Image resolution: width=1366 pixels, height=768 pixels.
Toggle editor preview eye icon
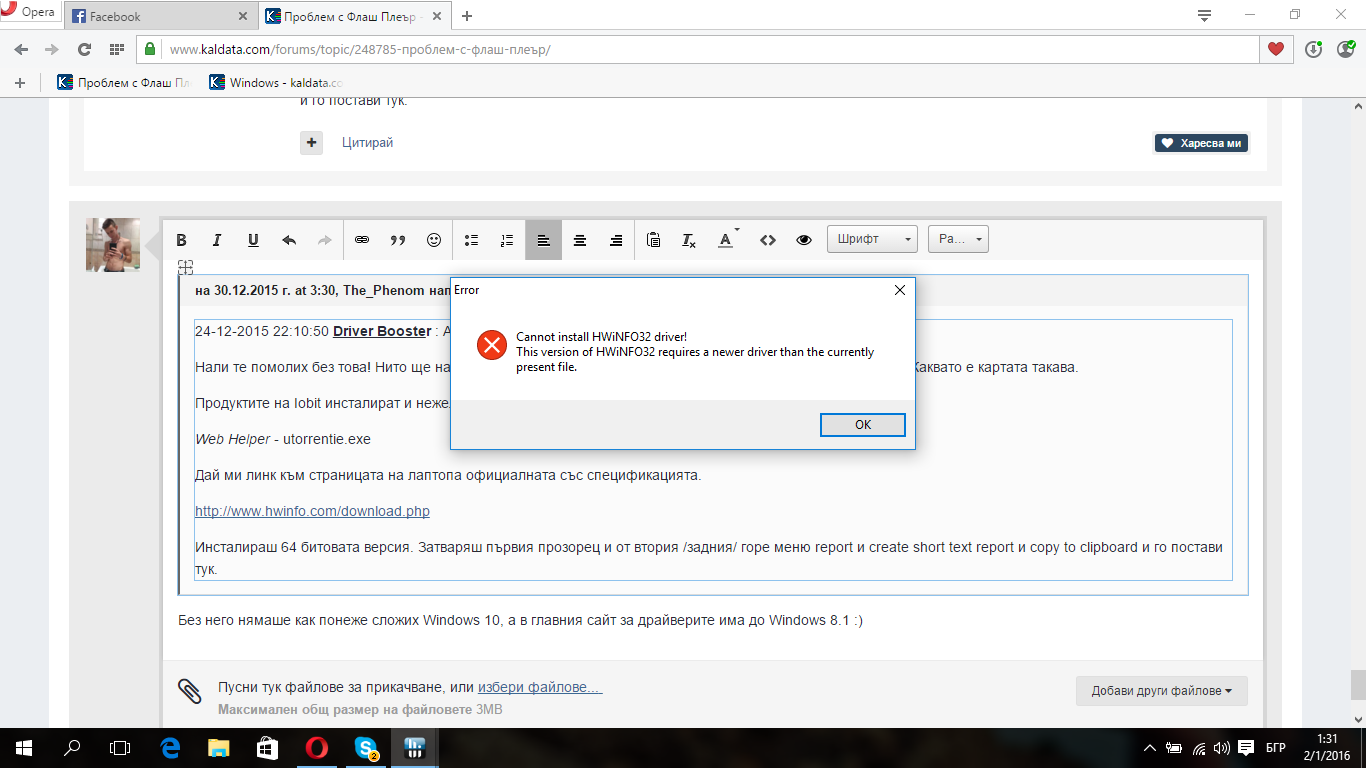(x=804, y=240)
